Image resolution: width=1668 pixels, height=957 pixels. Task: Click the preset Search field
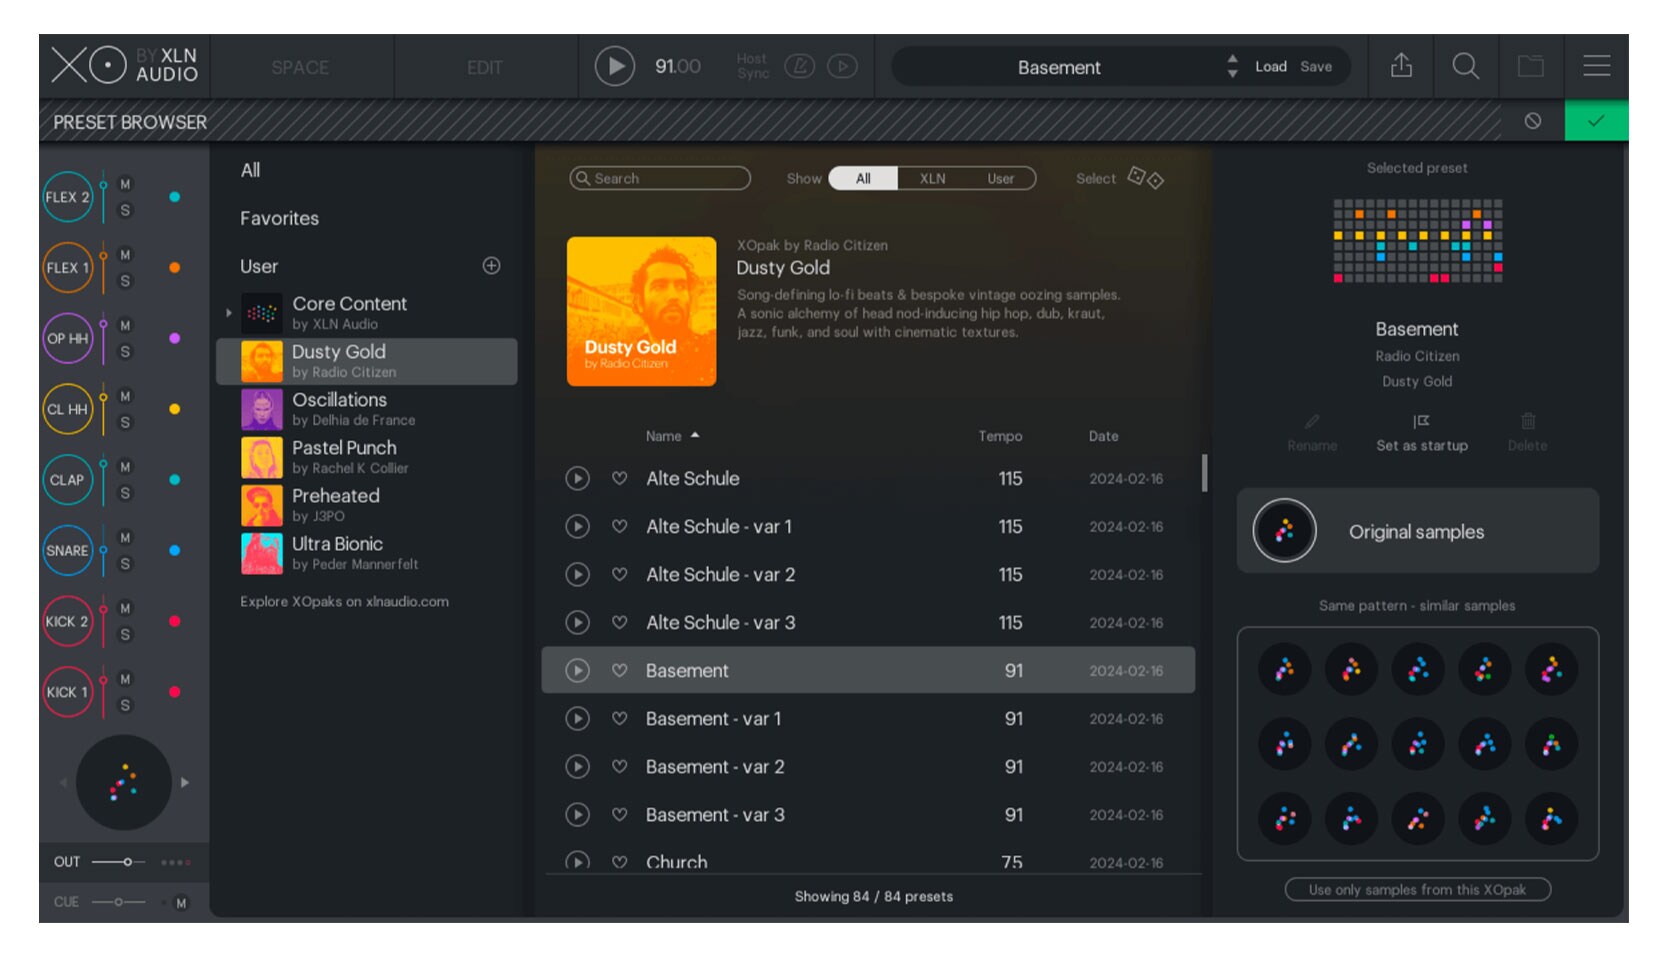click(660, 178)
